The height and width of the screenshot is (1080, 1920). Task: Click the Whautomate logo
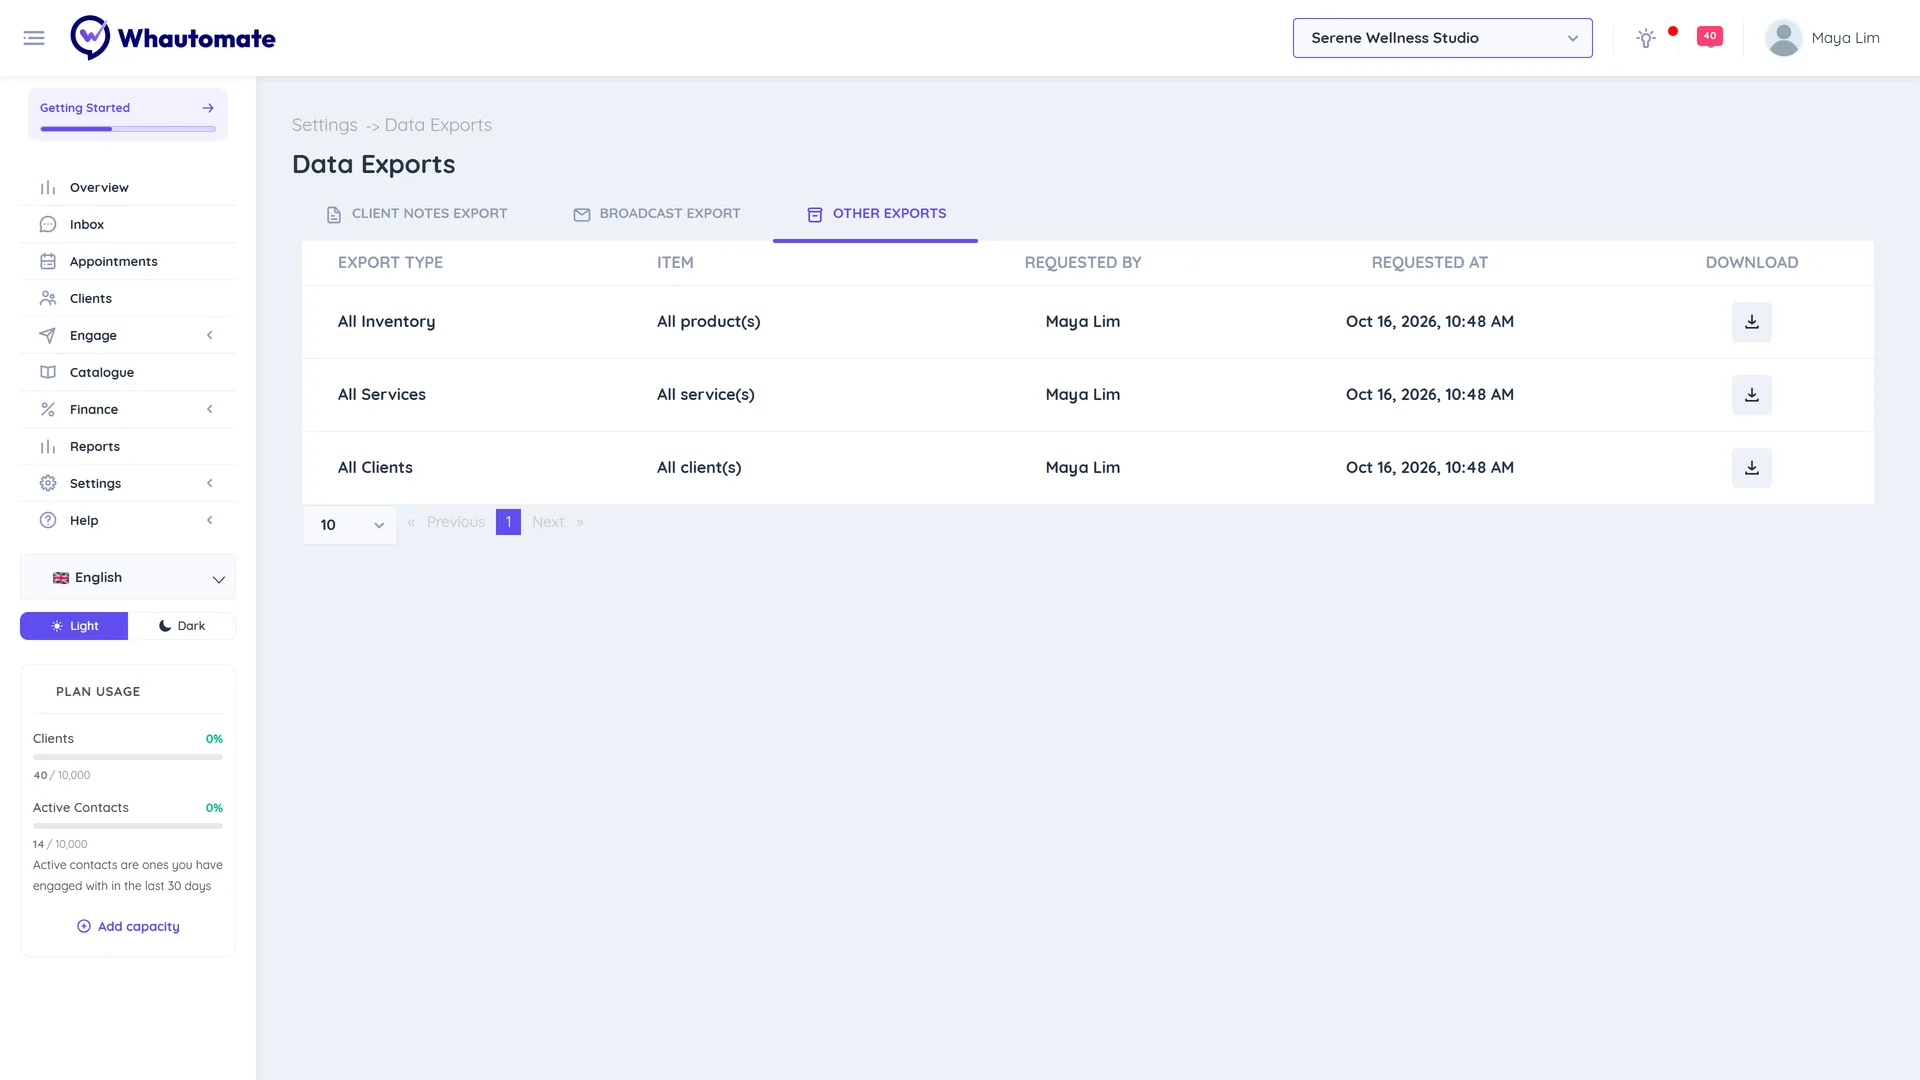[x=173, y=38]
